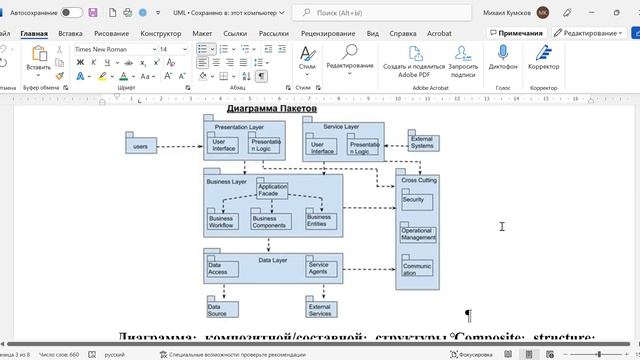
Task: Switch to the Рисование tab
Action: tap(111, 33)
